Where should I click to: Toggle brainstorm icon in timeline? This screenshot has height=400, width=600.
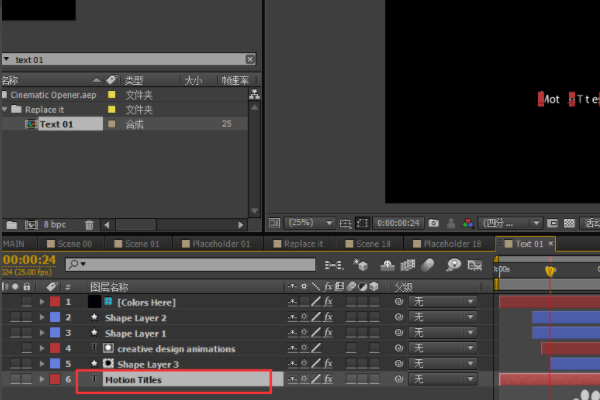click(453, 265)
